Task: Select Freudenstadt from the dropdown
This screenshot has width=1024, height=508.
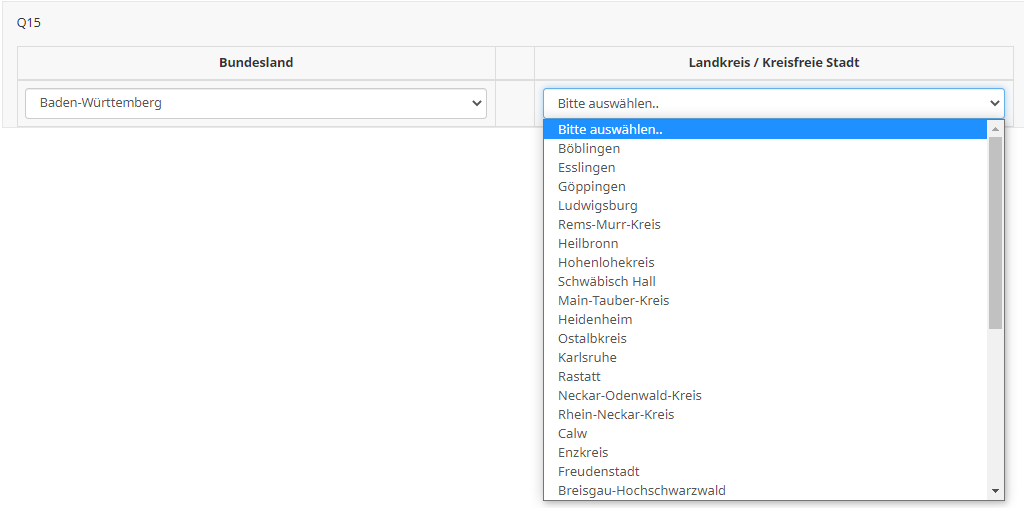Action: click(599, 472)
